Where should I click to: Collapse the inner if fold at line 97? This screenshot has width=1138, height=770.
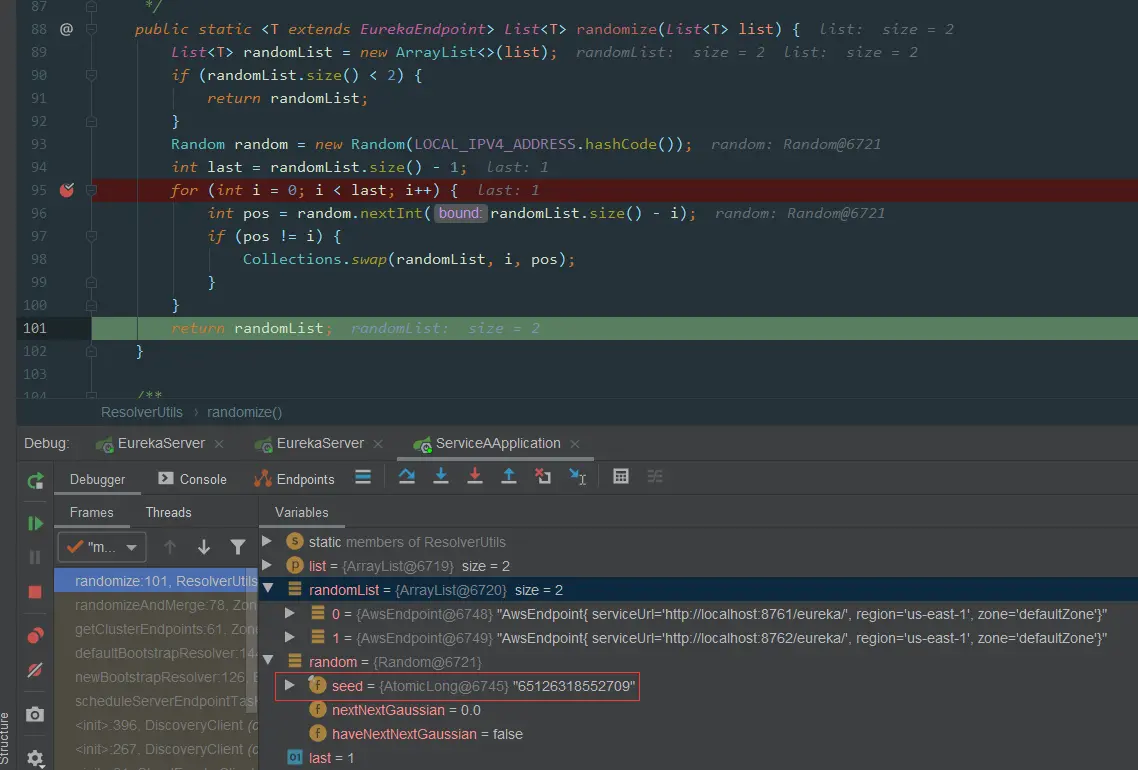[91, 236]
